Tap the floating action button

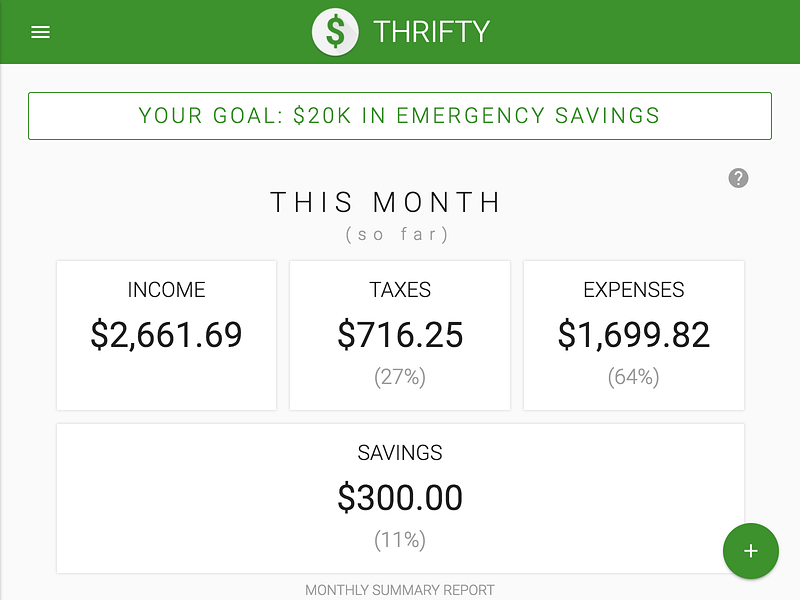[x=751, y=551]
